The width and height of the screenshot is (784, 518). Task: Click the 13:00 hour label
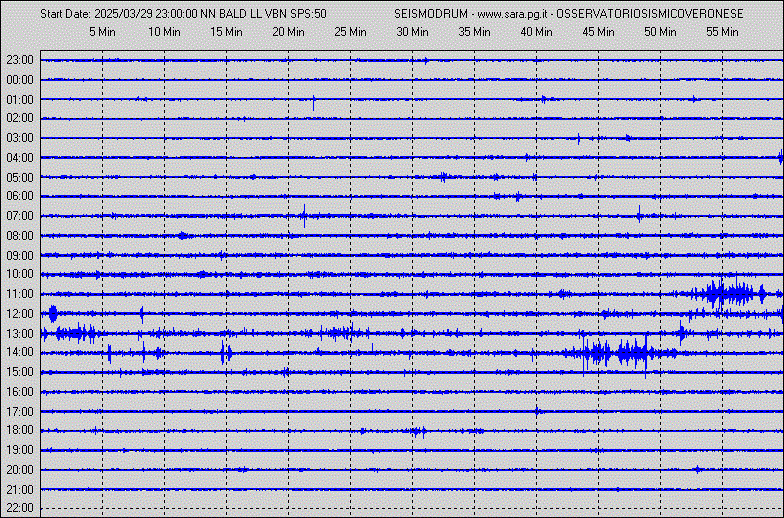point(20,334)
